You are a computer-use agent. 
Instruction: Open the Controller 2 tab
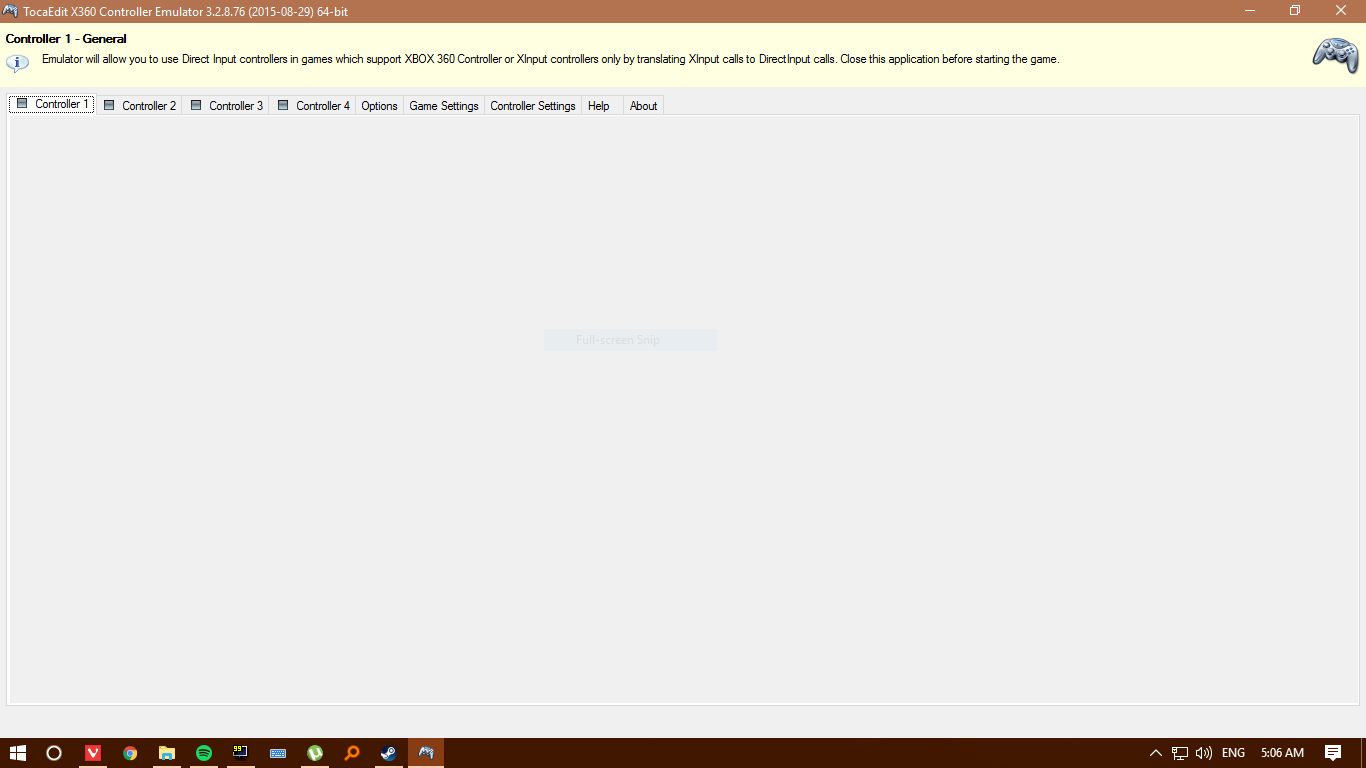click(x=139, y=105)
